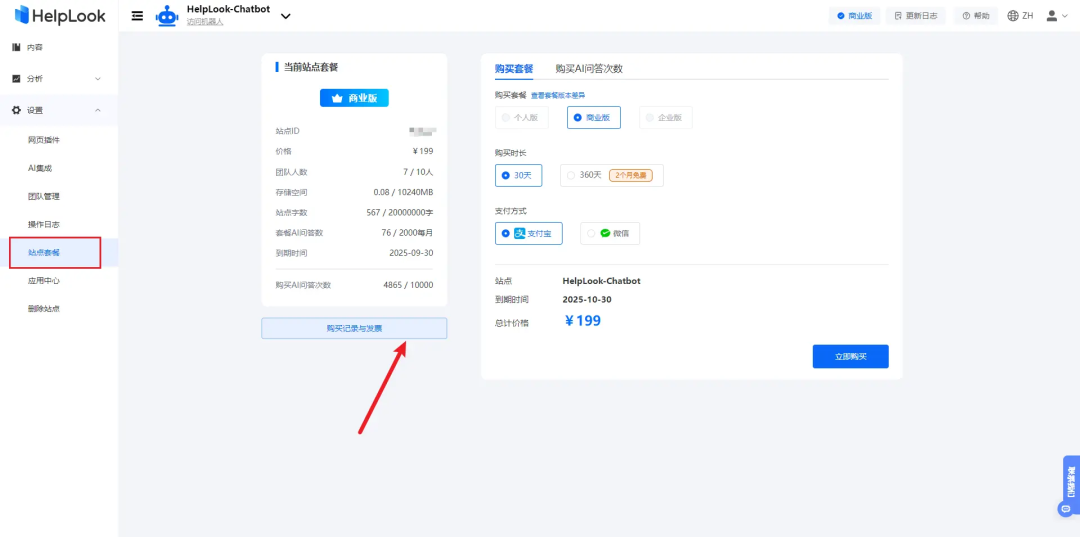Viewport: 1080px width, 537px height.
Task: Collapse the 设置 section chevron
Action: click(98, 110)
